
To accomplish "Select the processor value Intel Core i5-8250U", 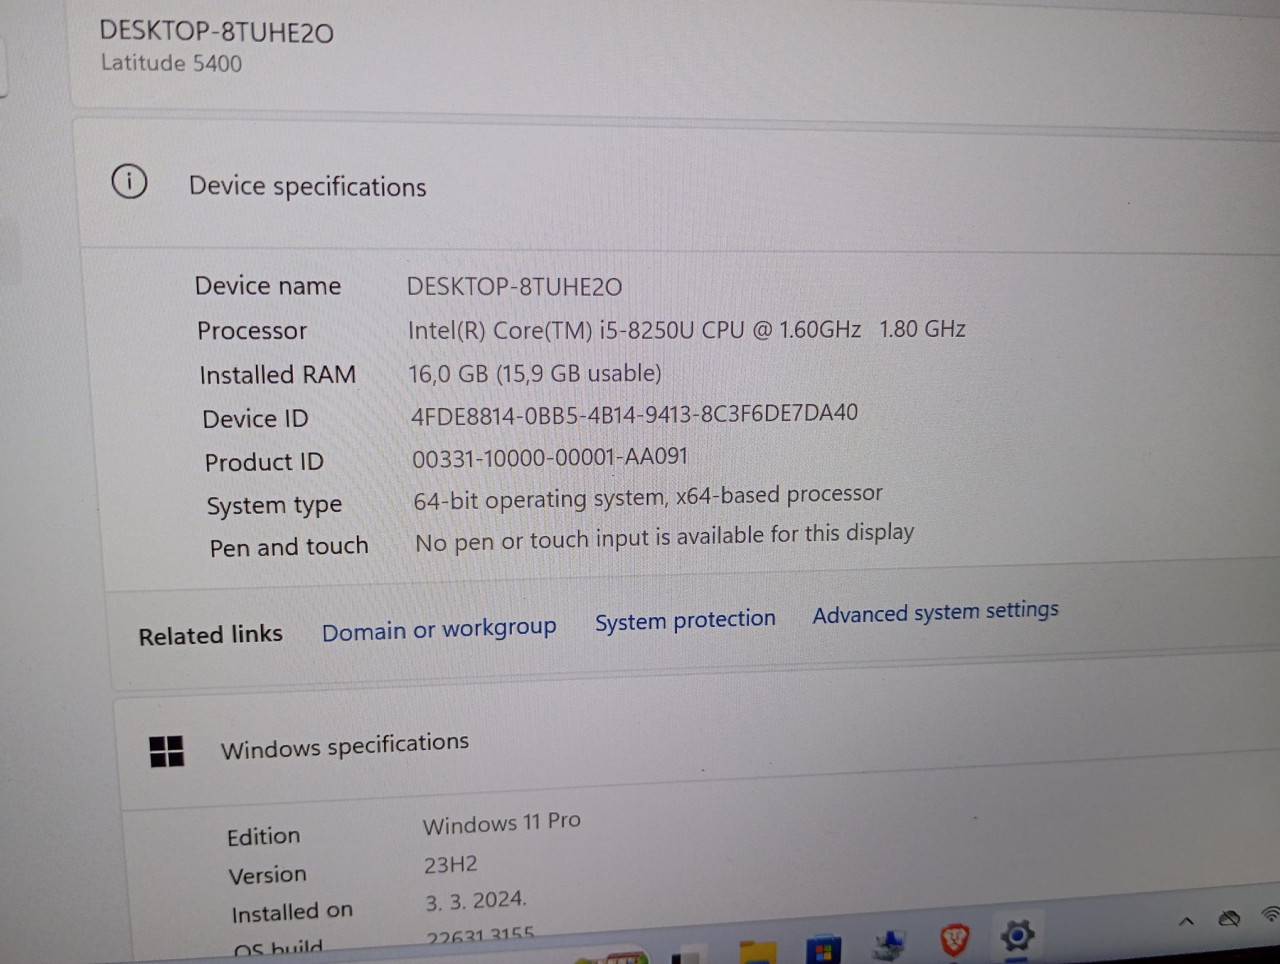I will 686,330.
